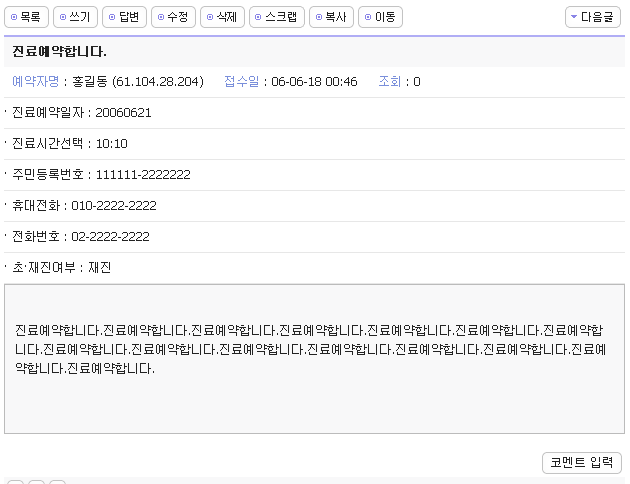
Task: Click the post title 진료예약합니다.
Action: coord(59,51)
